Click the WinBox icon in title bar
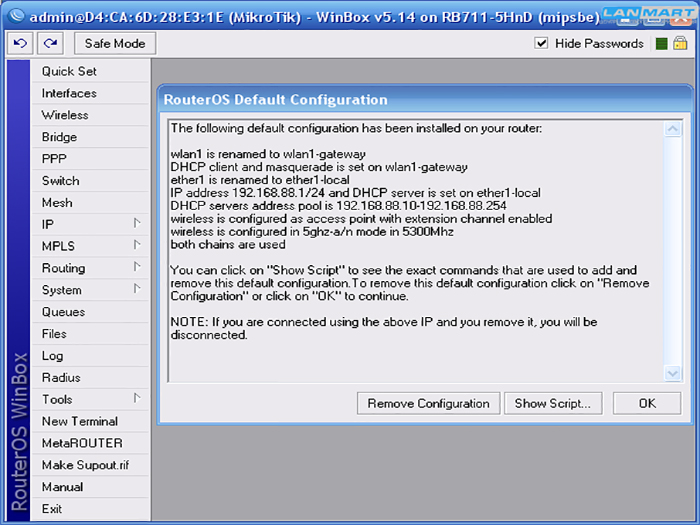This screenshot has width=700, height=525. pos(17,16)
